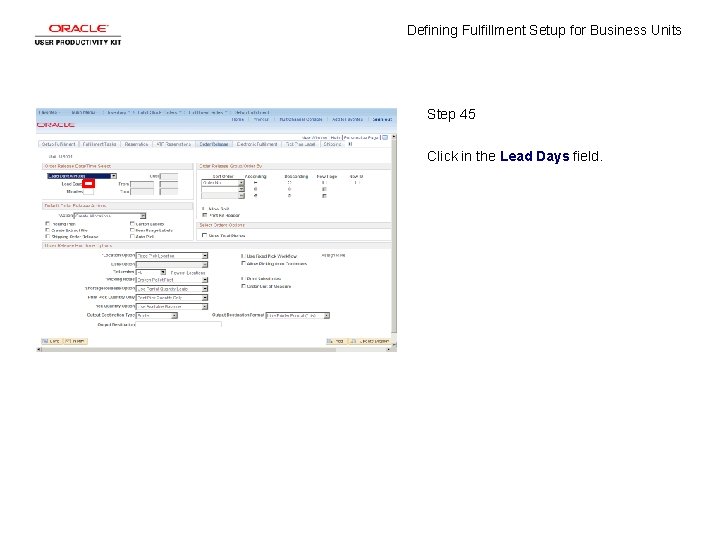Screen dimensions: 720x540
Task: Click in the Output Destination text field
Action: click(x=179, y=324)
